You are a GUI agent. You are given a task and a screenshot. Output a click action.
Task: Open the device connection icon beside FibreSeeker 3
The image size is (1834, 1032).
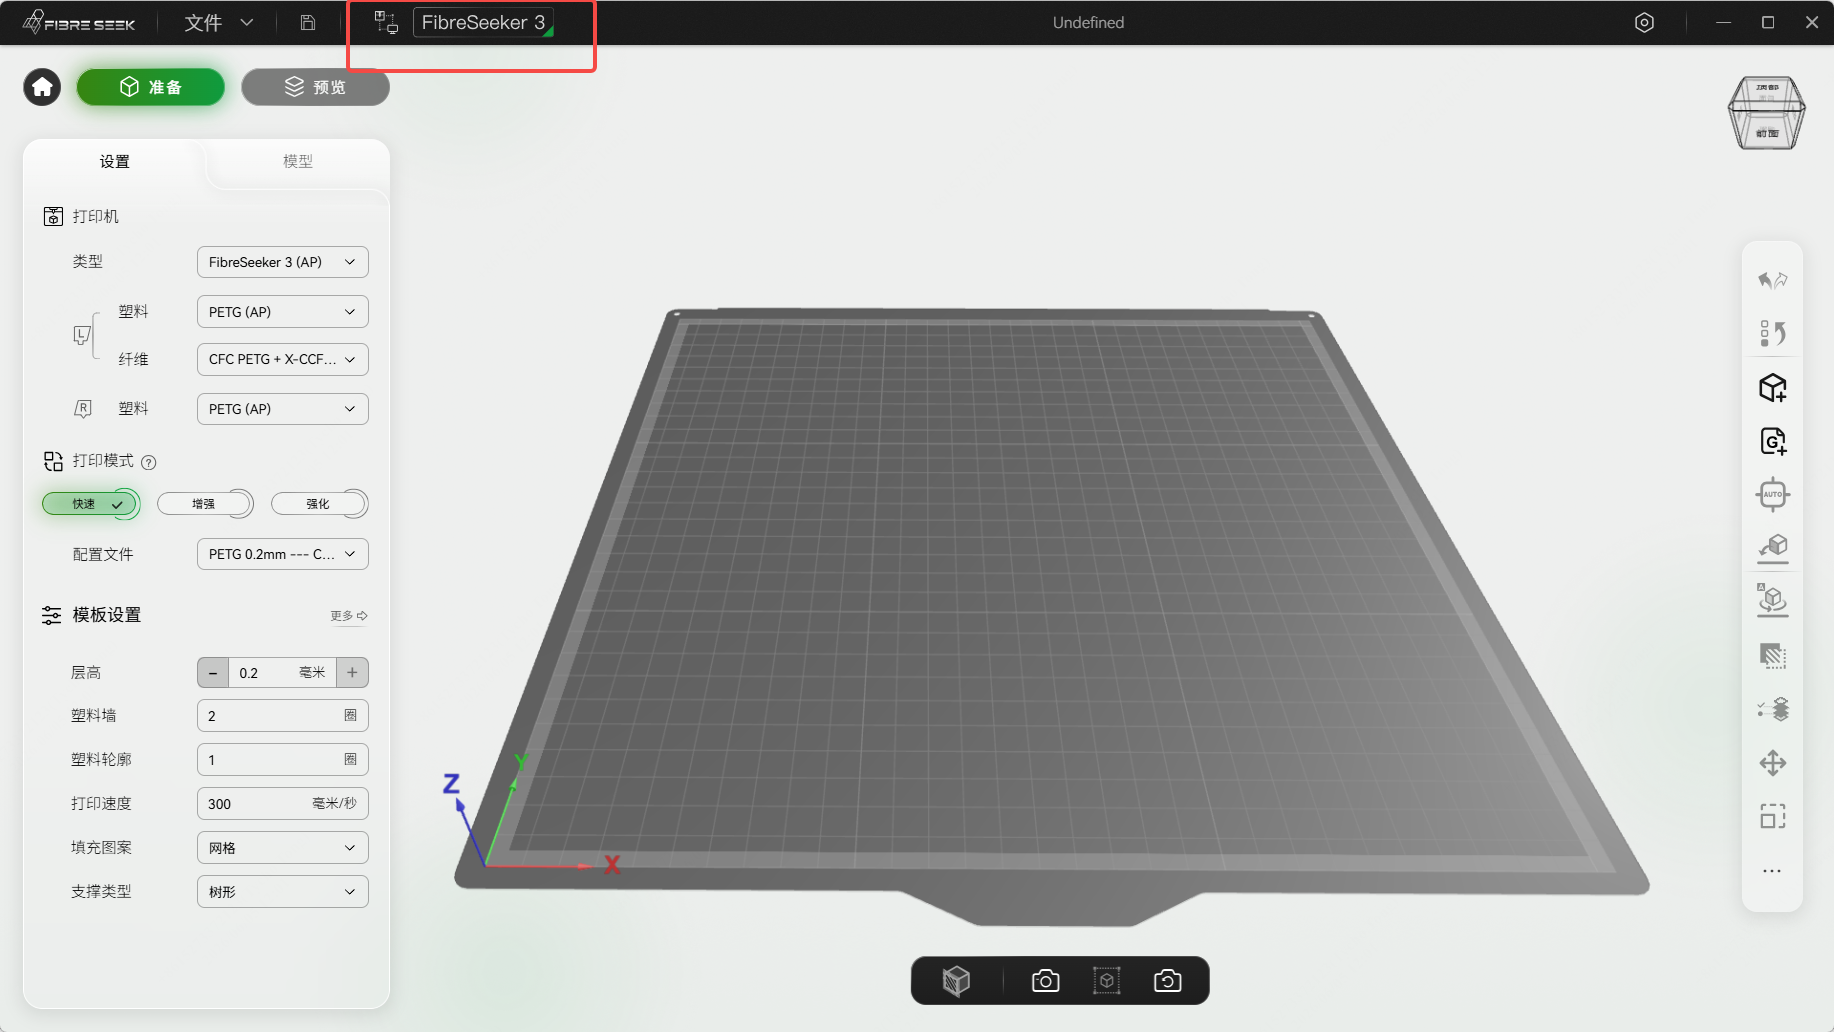point(386,22)
